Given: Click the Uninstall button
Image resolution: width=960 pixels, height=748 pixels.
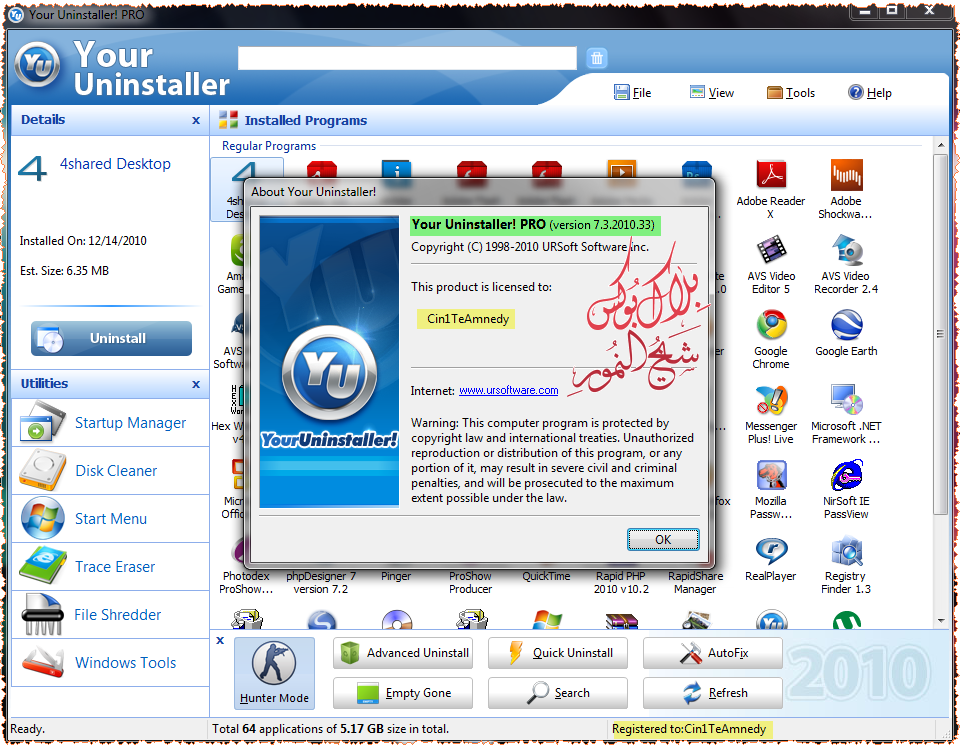Looking at the screenshot, I should (x=111, y=338).
